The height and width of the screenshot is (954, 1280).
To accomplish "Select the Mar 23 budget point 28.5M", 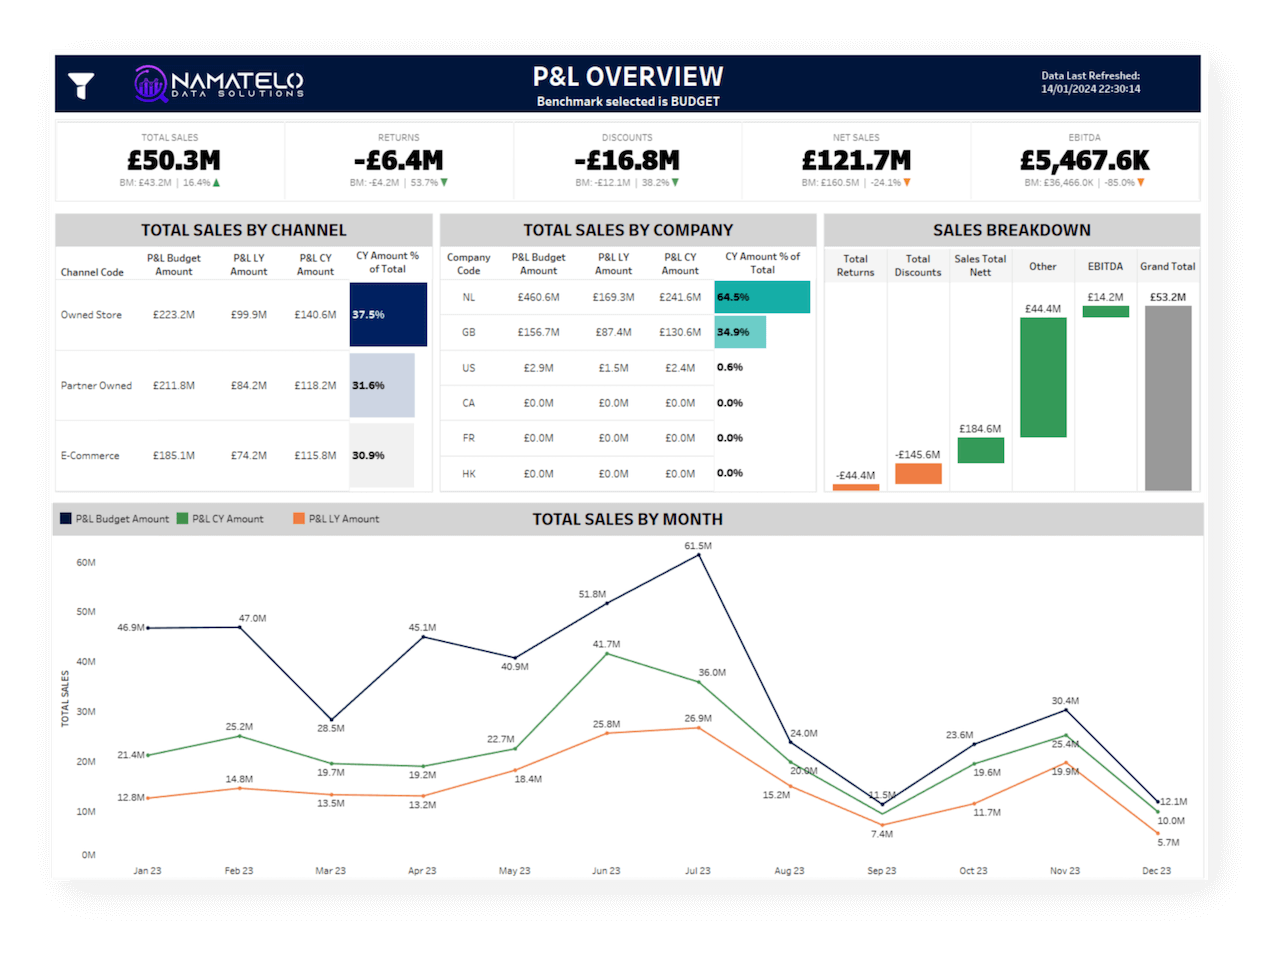I will tap(332, 719).
